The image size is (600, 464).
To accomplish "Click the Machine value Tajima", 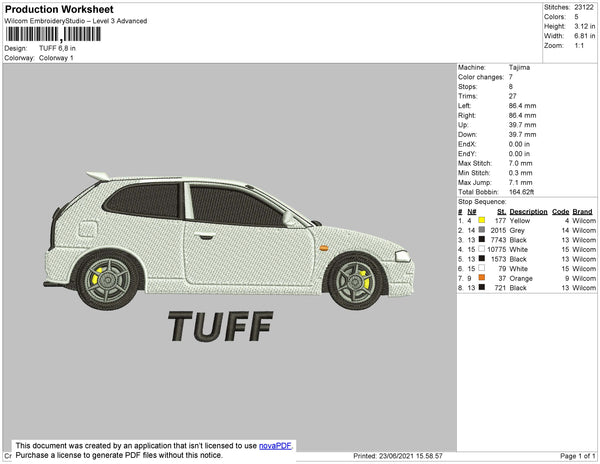I will (519, 68).
